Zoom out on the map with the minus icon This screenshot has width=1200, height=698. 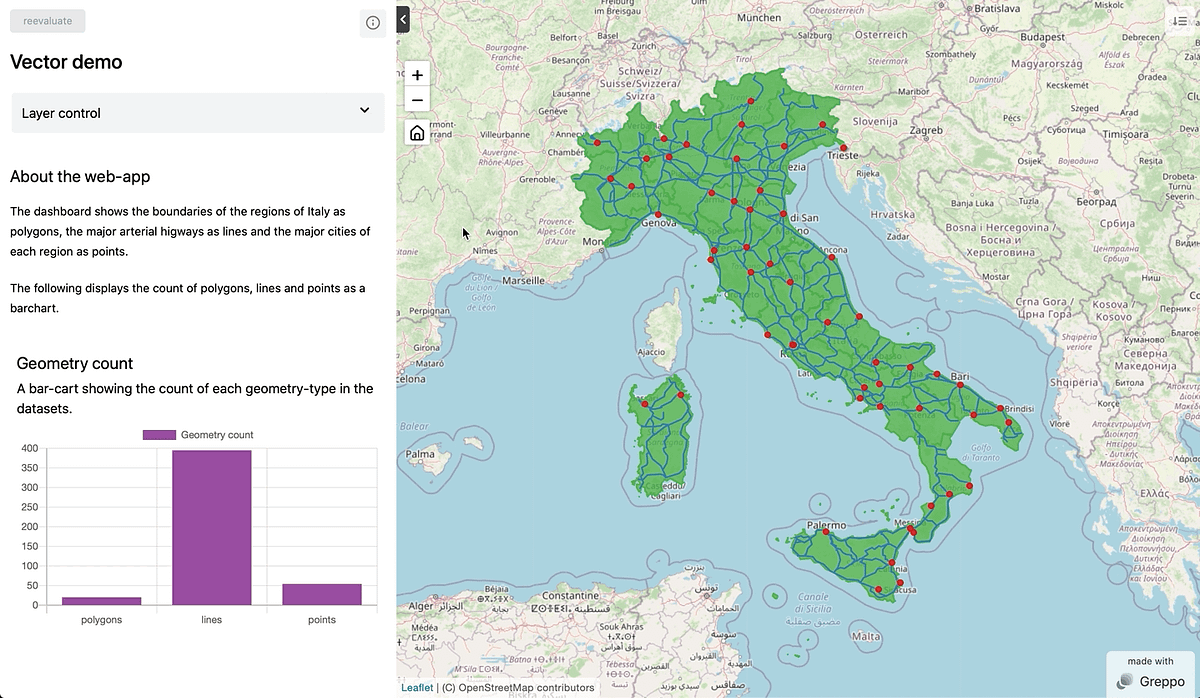coord(417,99)
